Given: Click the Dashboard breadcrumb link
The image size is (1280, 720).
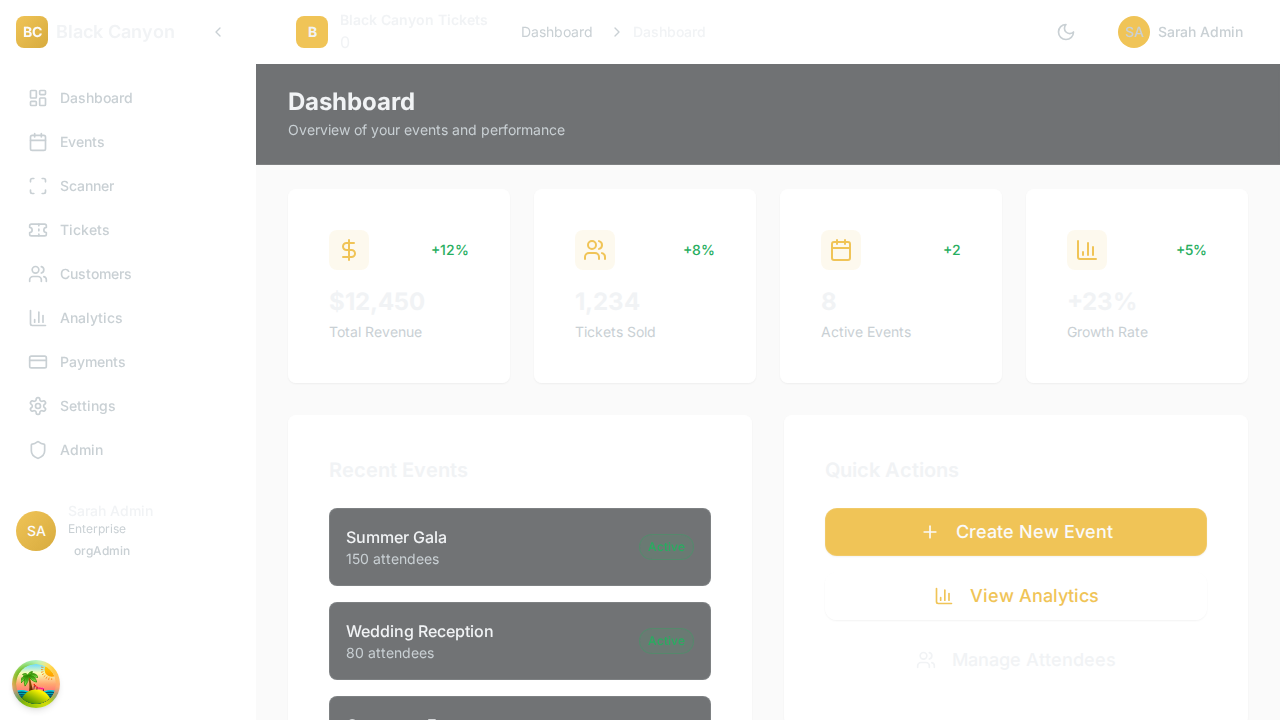Looking at the screenshot, I should [x=556, y=32].
